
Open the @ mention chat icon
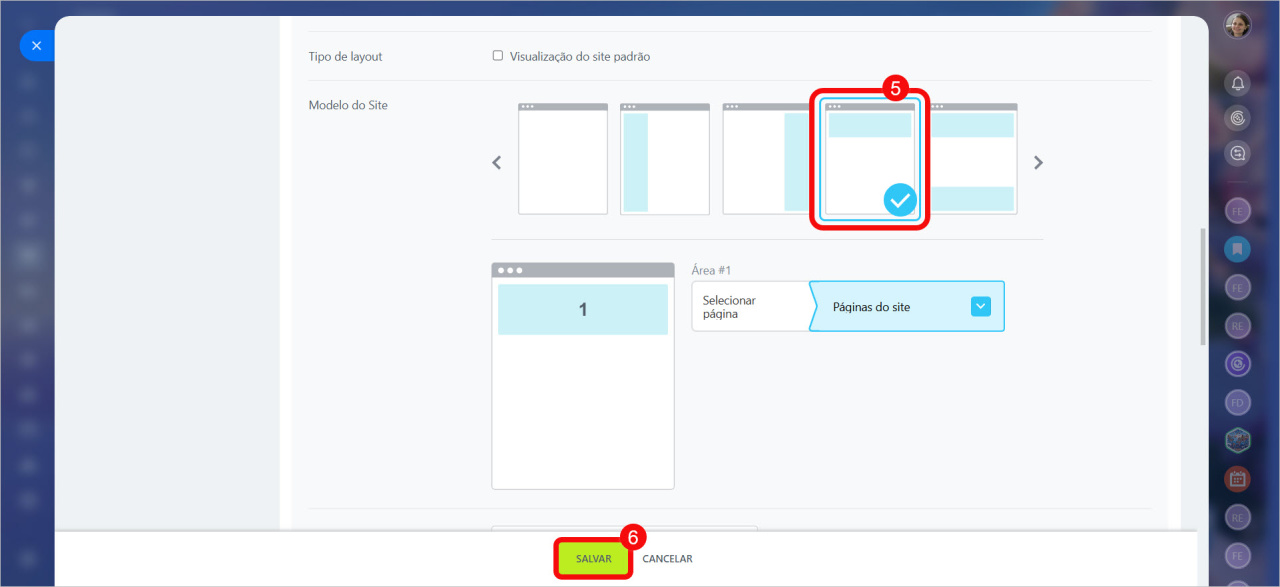tap(1238, 364)
